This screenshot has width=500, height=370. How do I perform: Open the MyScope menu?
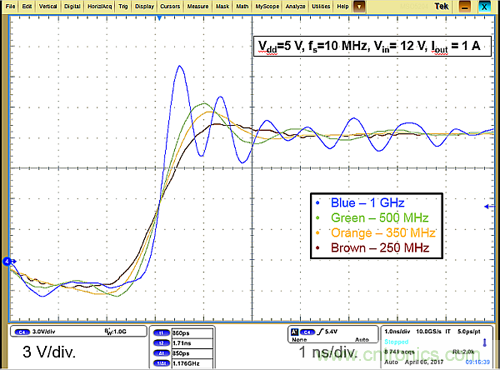267,6
